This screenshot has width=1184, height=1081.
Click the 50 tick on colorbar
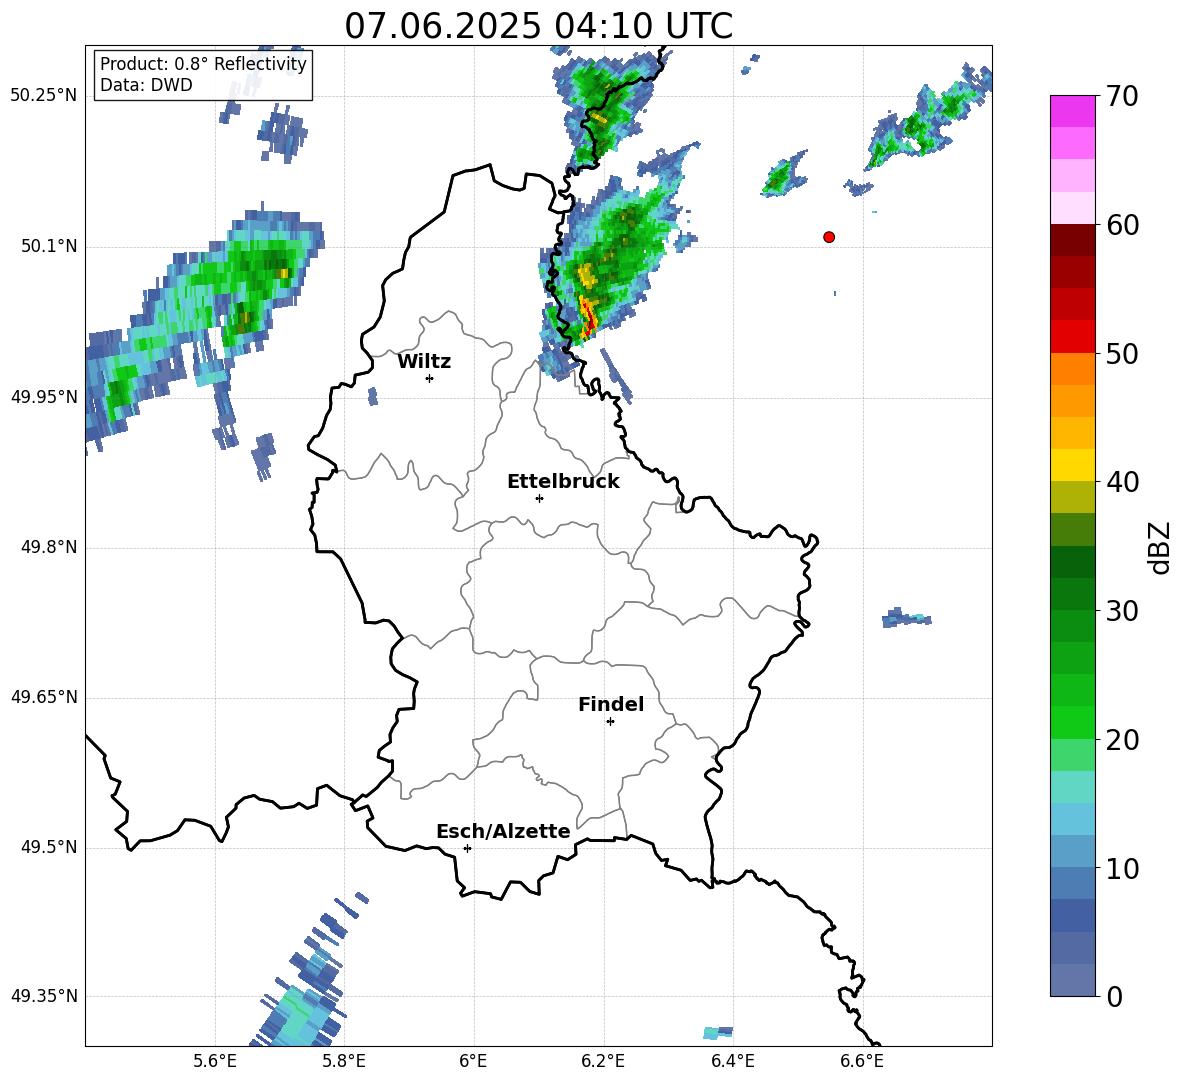point(1122,353)
